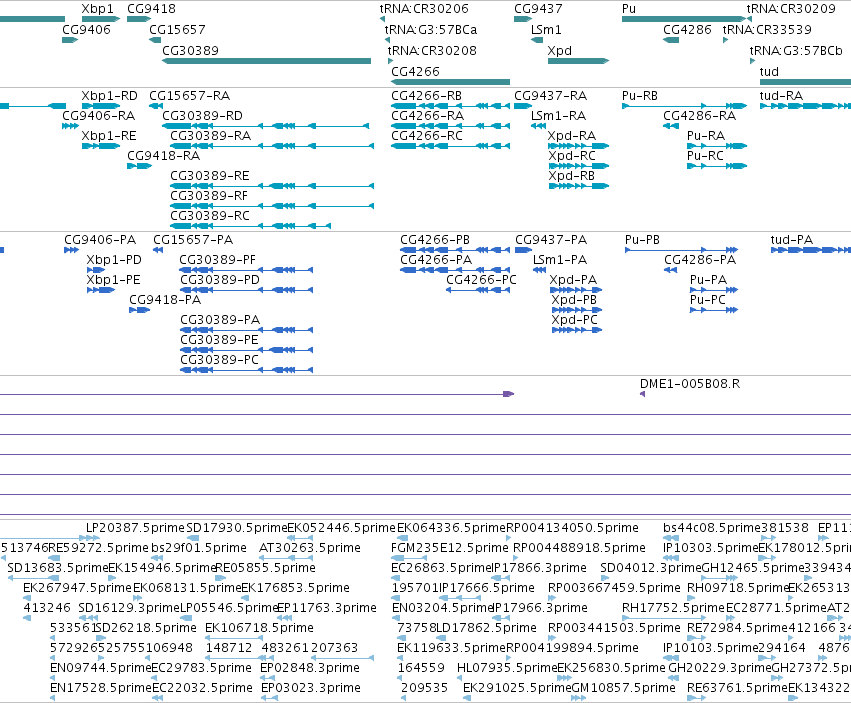851x703 pixels.
Task: Click the CG9418 gene name
Action: (151, 9)
